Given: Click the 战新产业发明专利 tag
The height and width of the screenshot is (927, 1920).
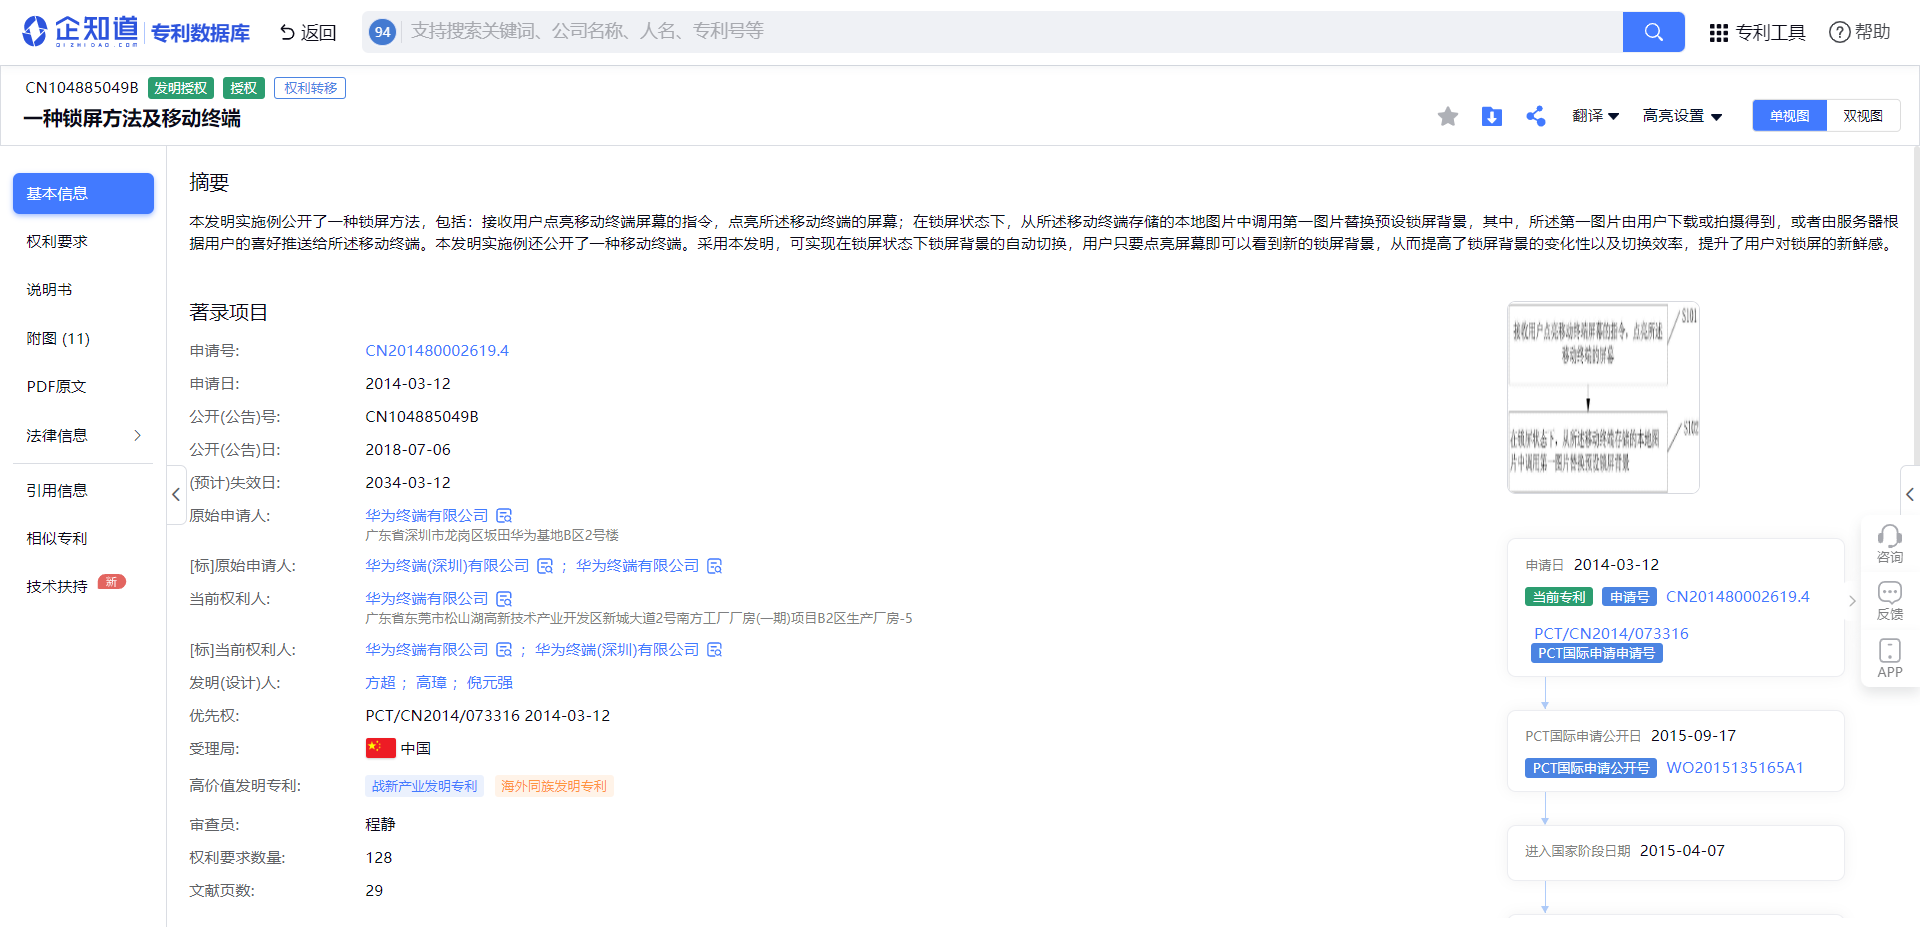Looking at the screenshot, I should (424, 786).
